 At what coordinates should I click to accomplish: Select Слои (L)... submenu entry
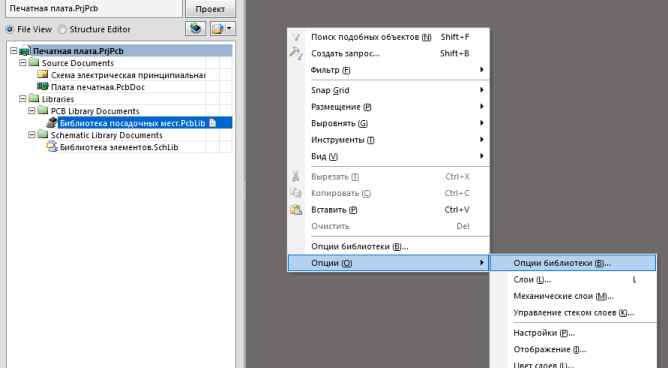(573, 279)
